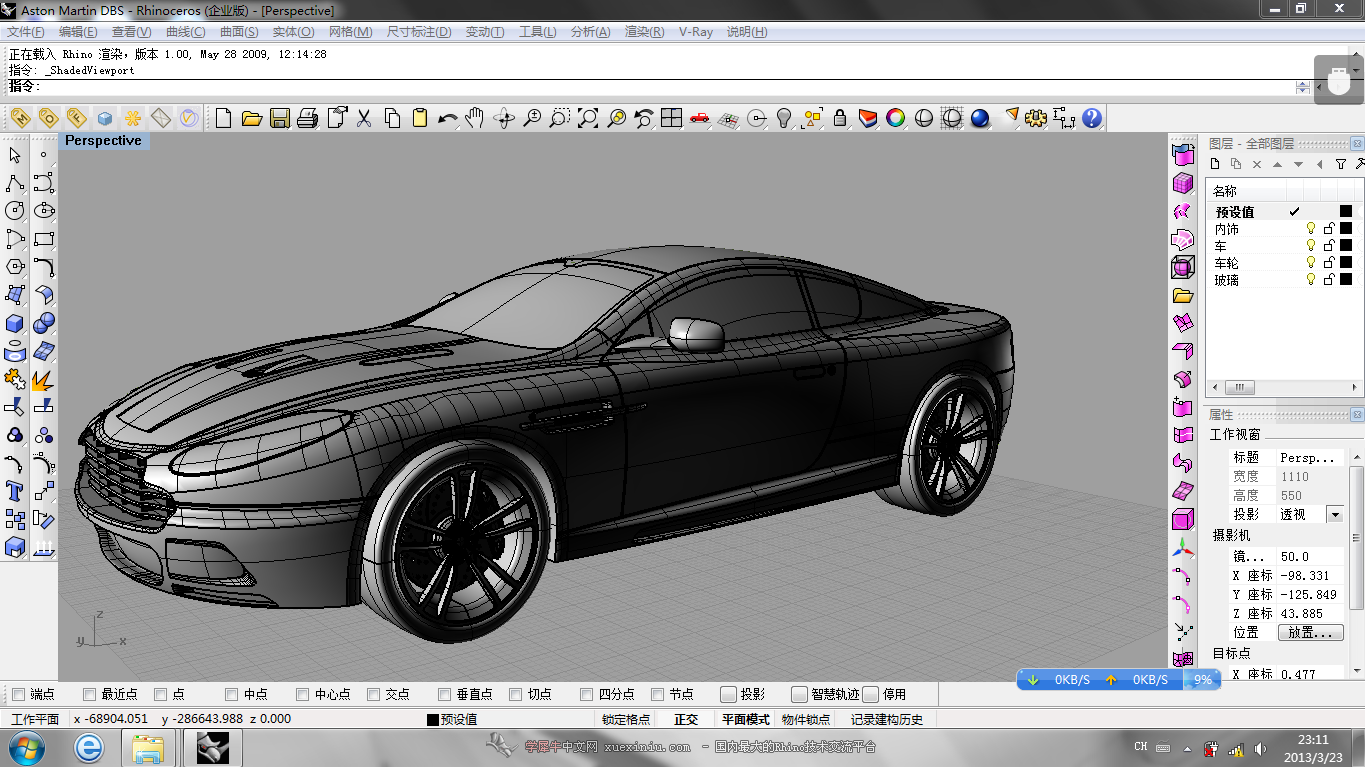1365x767 pixels.
Task: Click the Open file folder icon
Action: pos(252,118)
